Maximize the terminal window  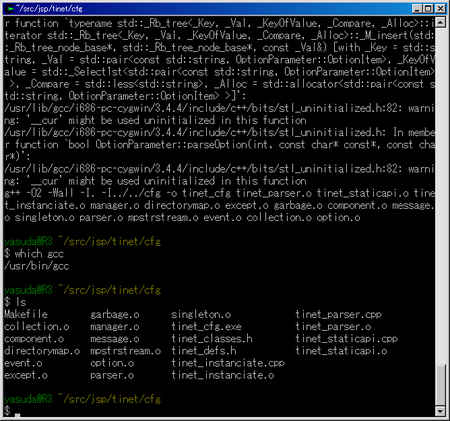pyautogui.click(x=429, y=9)
